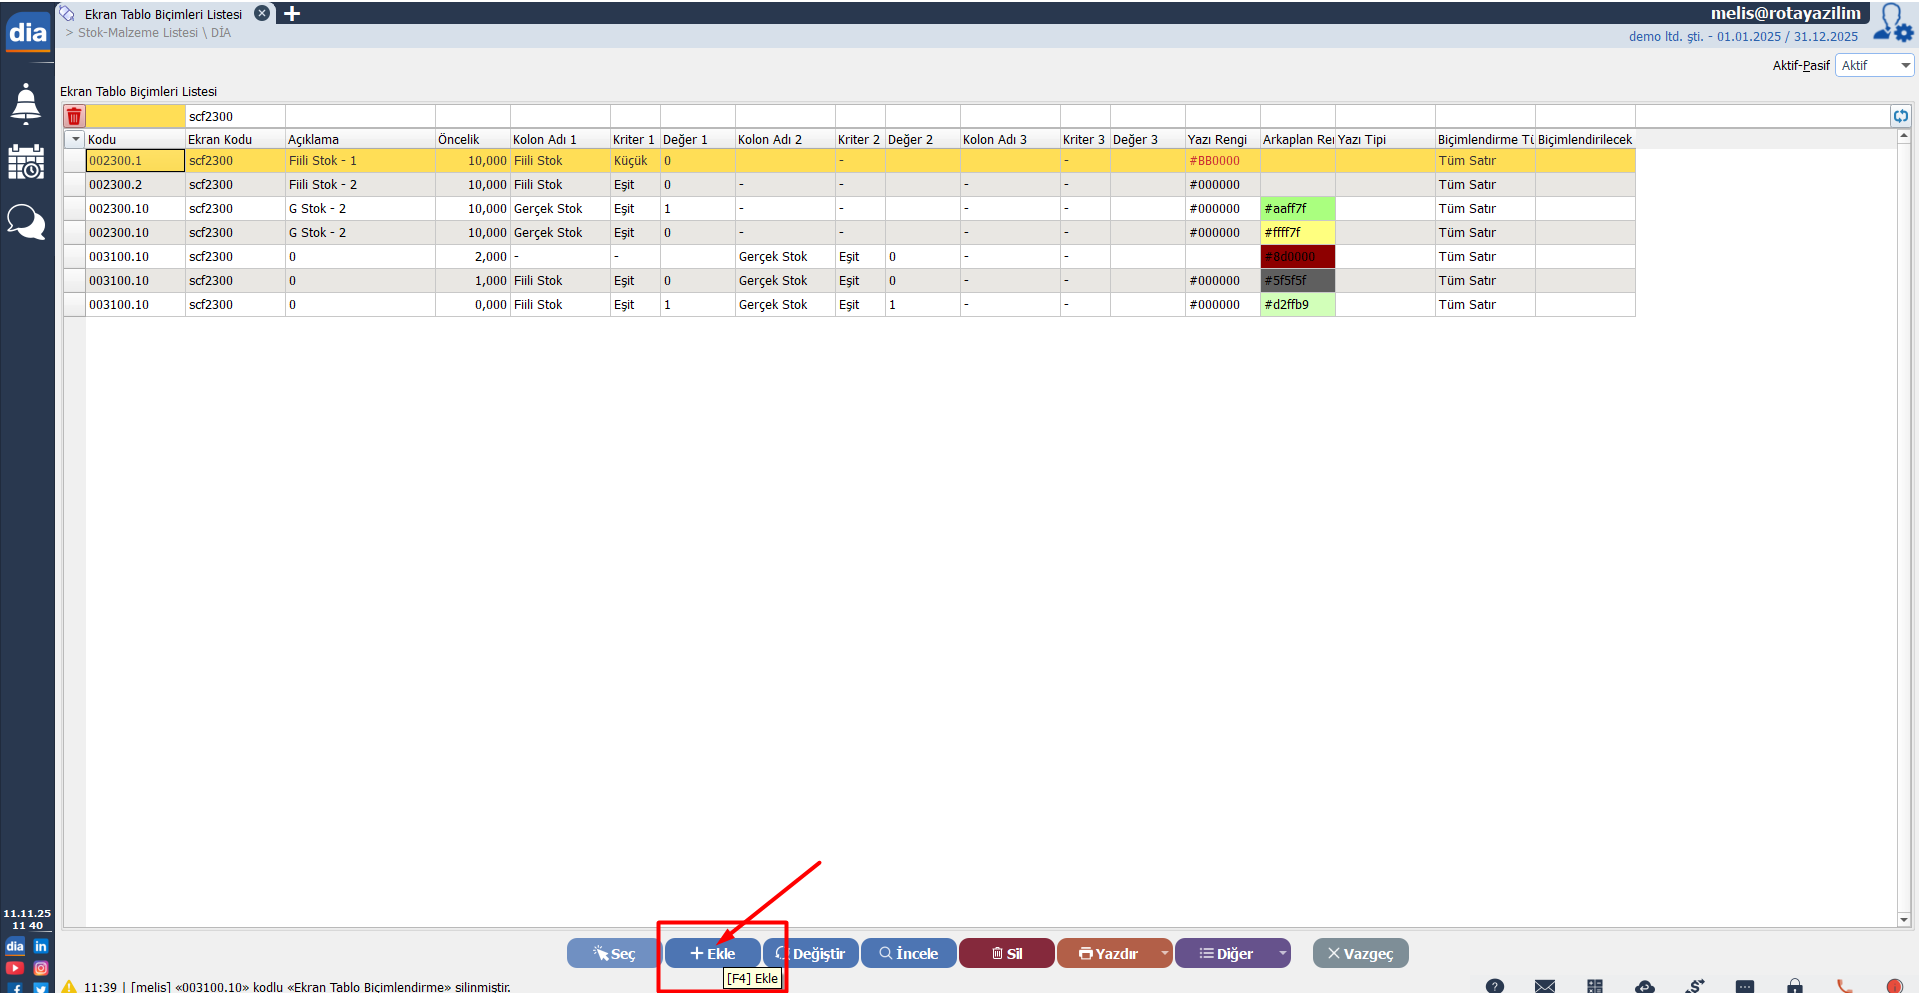1919x993 pixels.
Task: Open the YouTube social icon
Action: [15, 968]
